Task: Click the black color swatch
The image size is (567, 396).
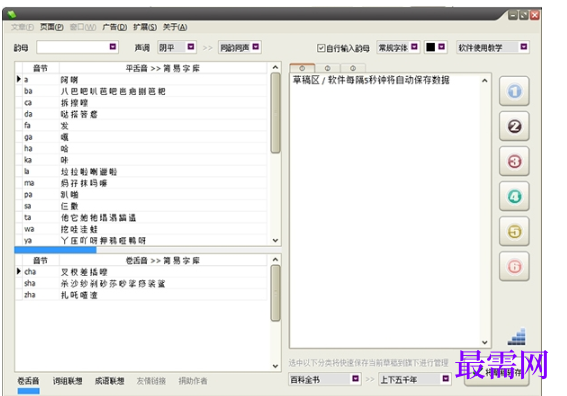Action: tap(430, 47)
